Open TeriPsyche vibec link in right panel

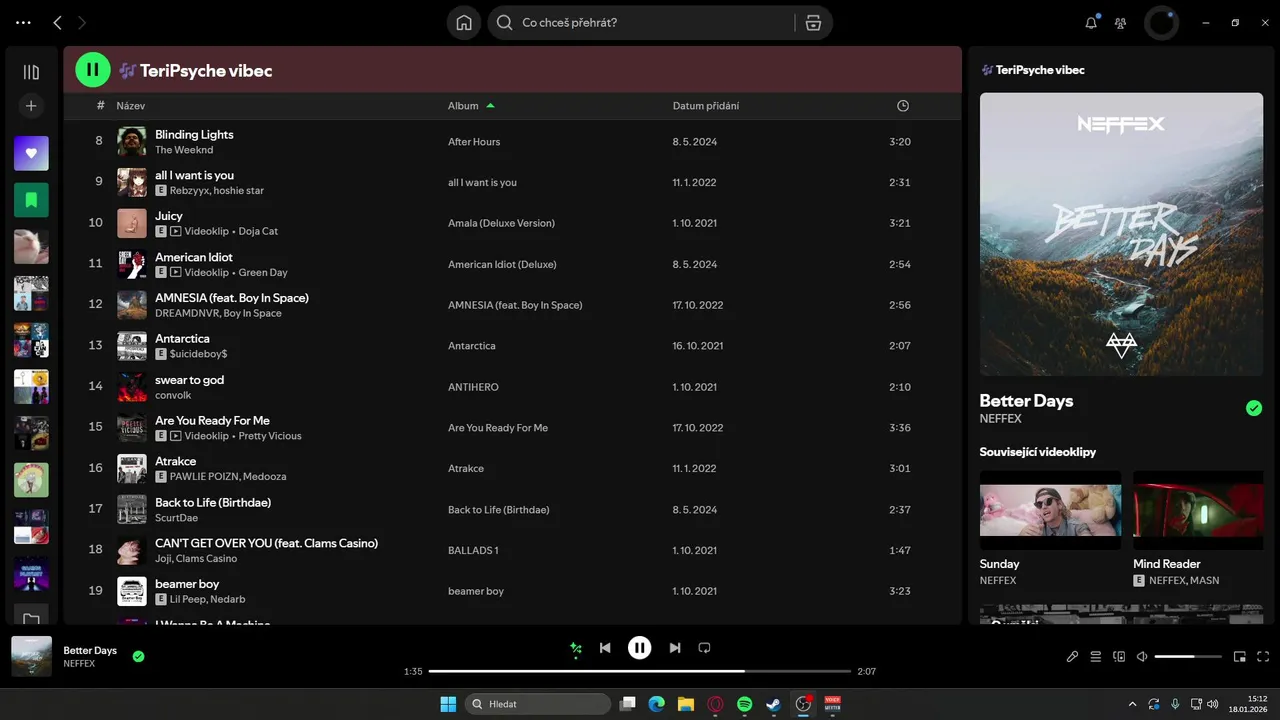pos(1040,70)
